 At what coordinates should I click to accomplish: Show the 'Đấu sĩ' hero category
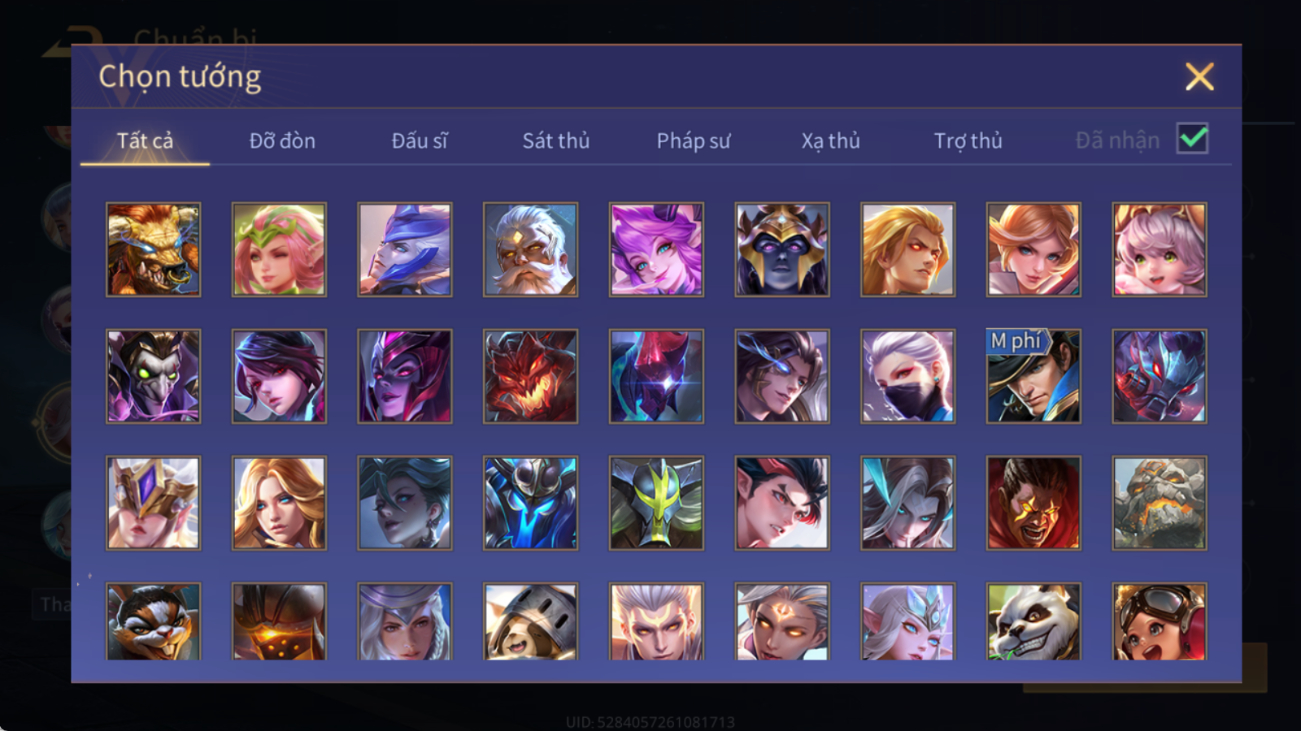(419, 141)
